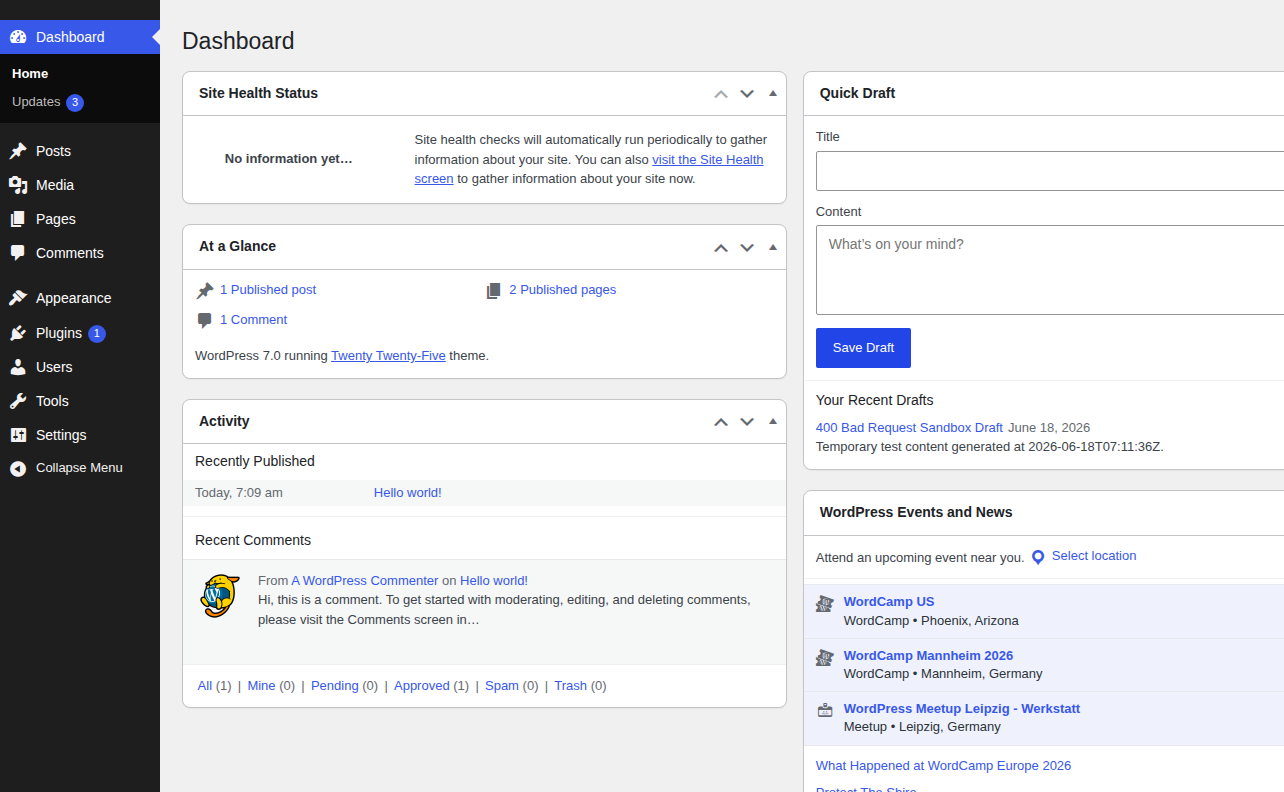
Task: Click the Posts pushpin icon
Action: click(x=18, y=151)
